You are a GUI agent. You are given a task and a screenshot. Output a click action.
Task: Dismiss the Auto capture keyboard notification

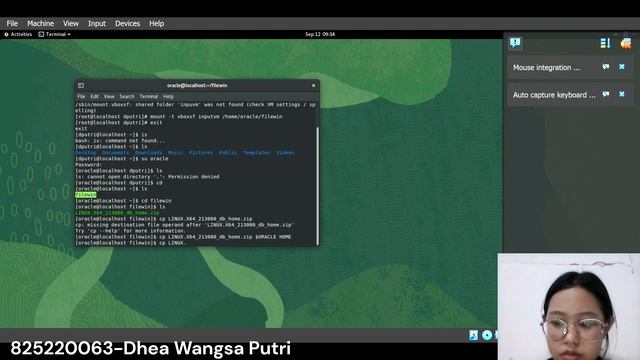[x=622, y=94]
